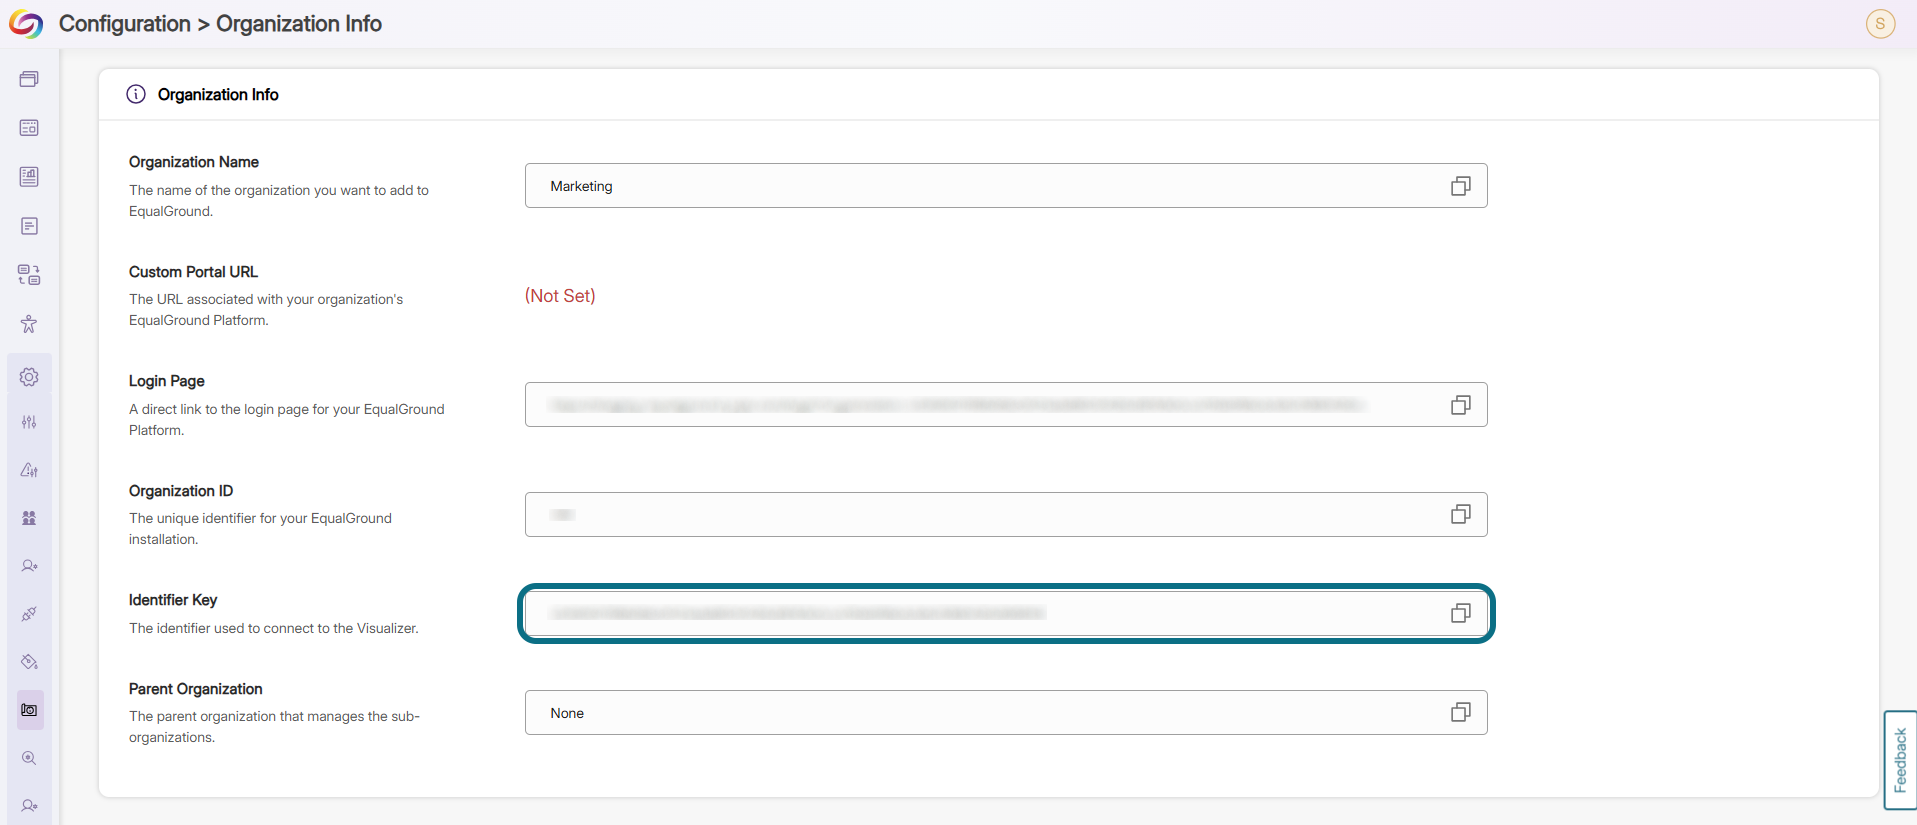Copy the Parent Organization value
Viewport: 1917px width, 825px height.
coord(1460,712)
